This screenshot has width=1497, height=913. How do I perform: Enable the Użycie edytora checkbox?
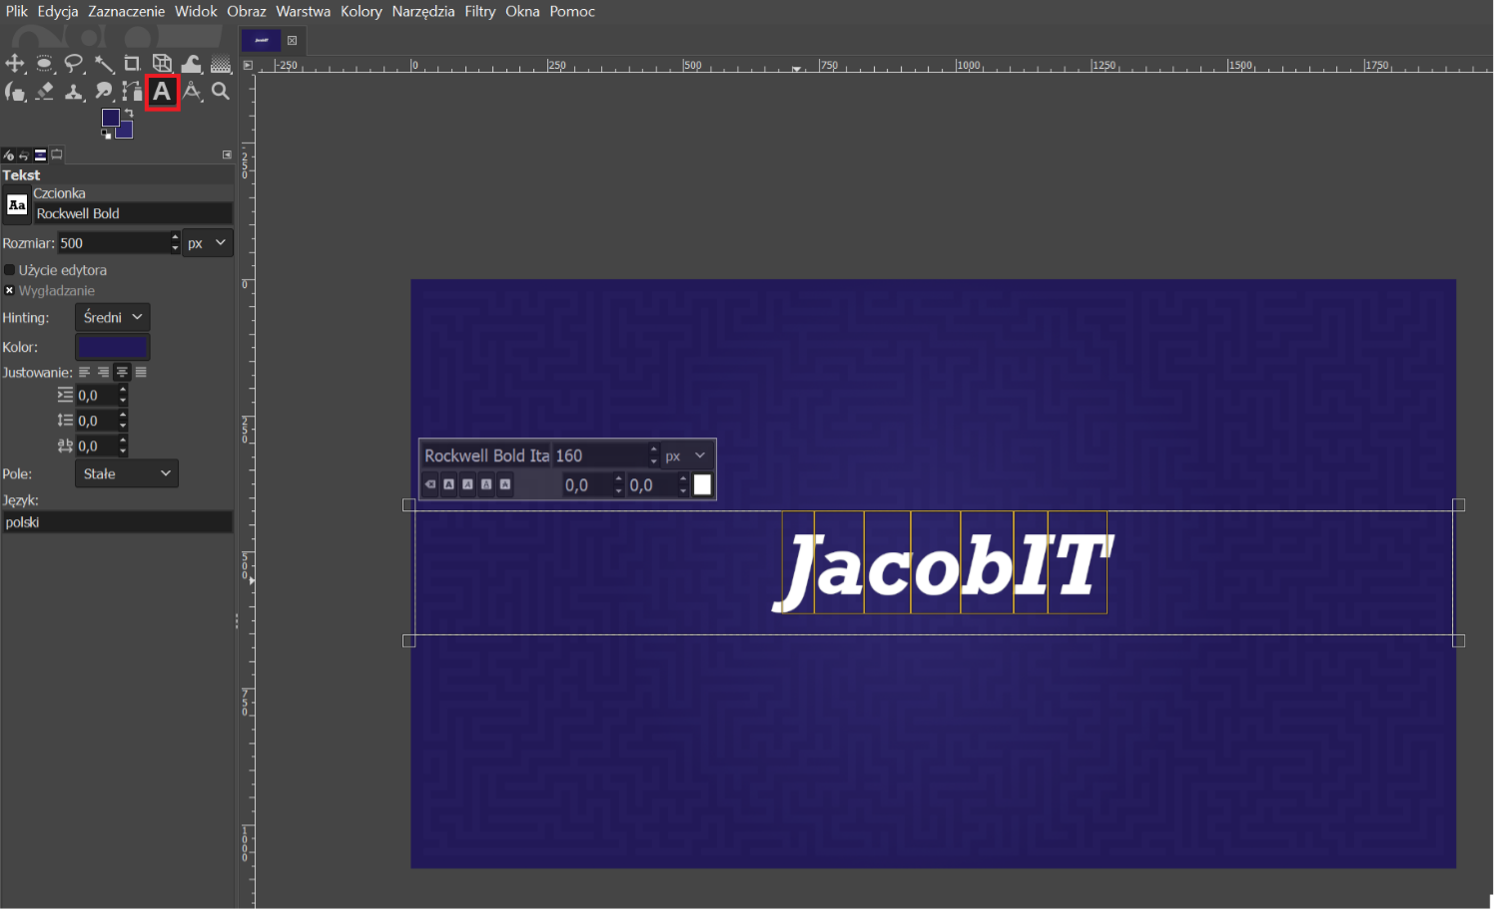(10, 270)
